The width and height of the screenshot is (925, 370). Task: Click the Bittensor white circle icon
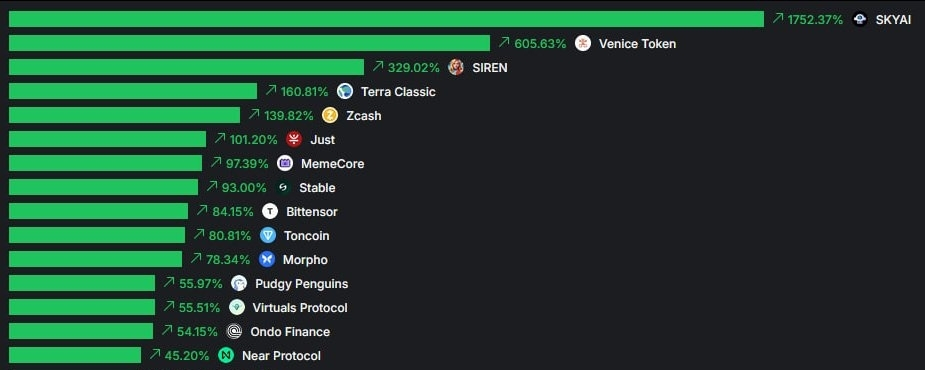tap(270, 211)
